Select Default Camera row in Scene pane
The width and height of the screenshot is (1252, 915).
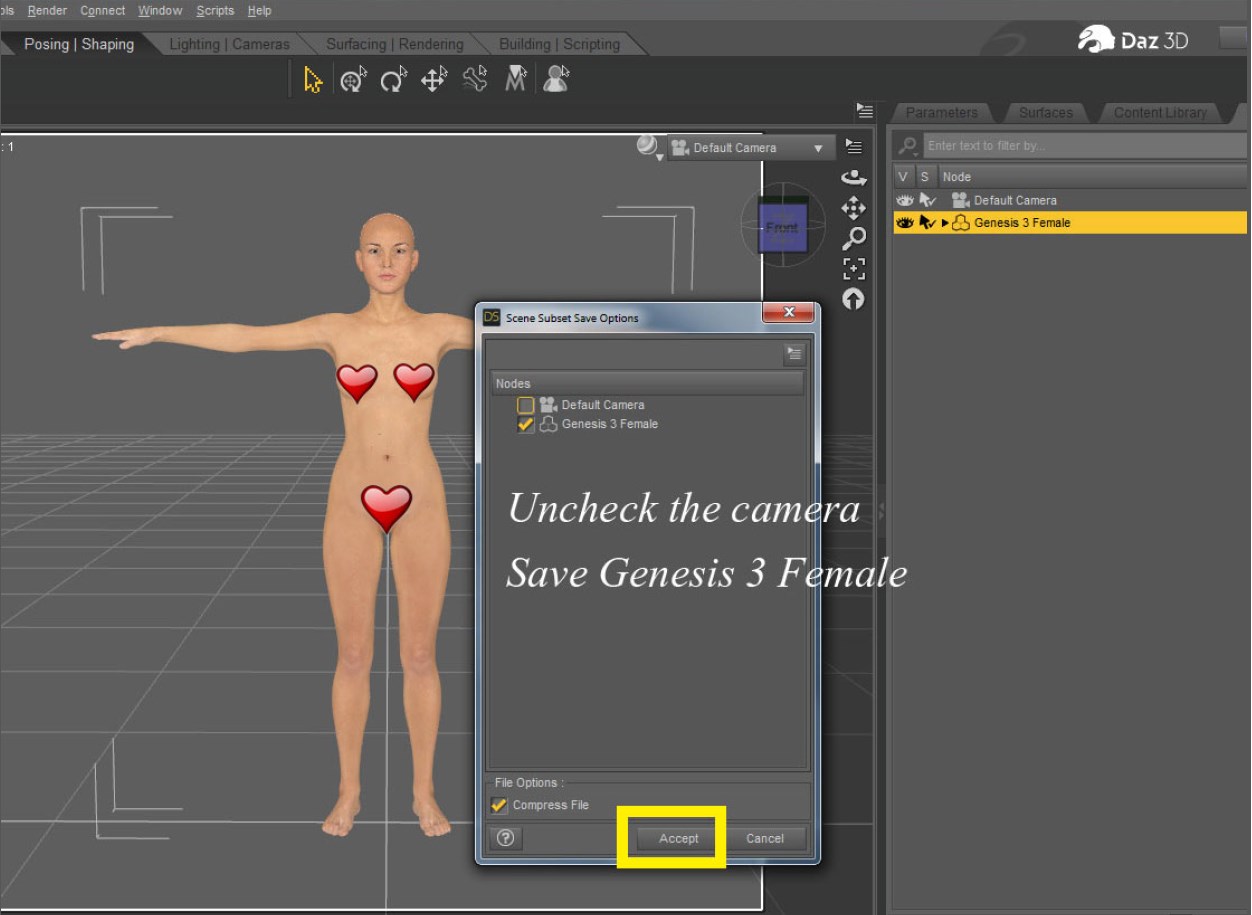(x=1070, y=200)
